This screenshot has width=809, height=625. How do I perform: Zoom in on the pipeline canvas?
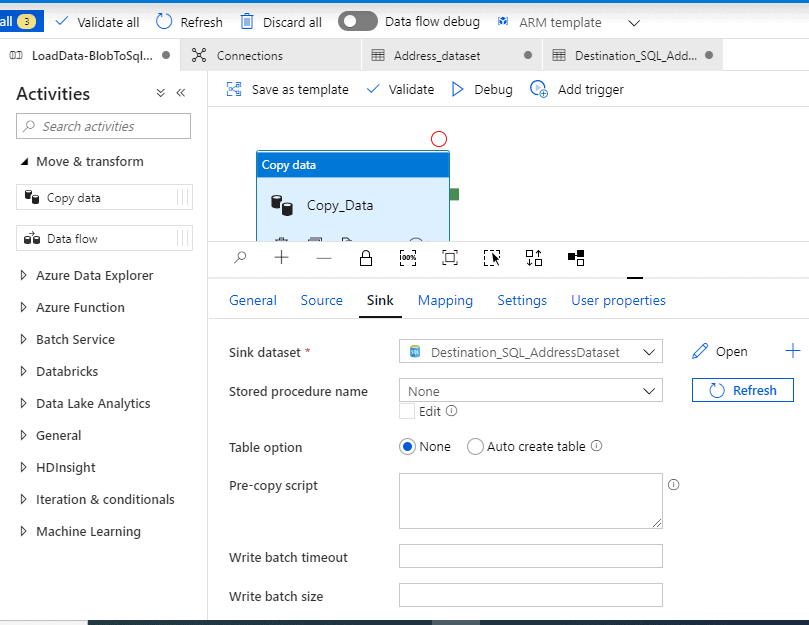coord(282,257)
